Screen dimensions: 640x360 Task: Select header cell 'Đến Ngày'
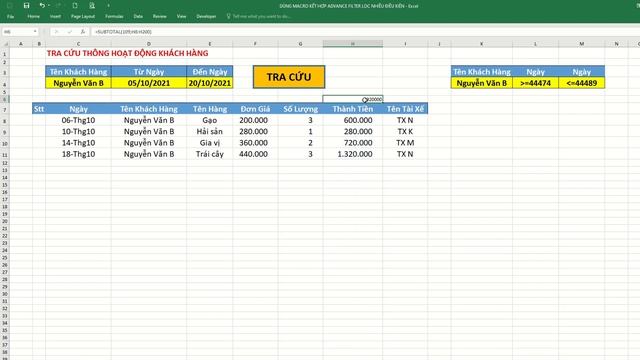(210, 72)
